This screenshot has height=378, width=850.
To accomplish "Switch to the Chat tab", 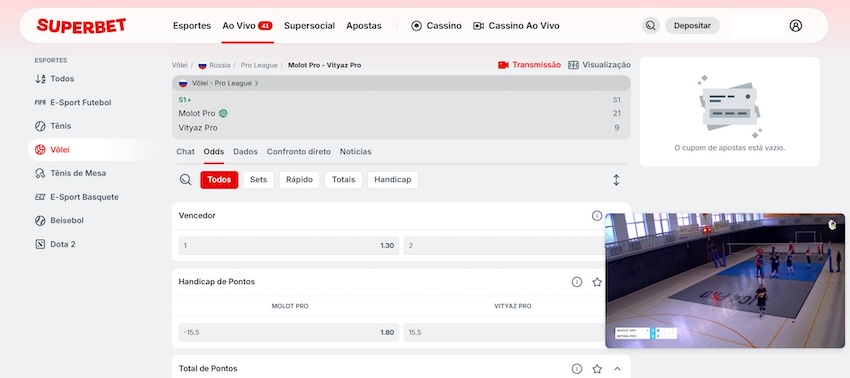I will point(185,152).
